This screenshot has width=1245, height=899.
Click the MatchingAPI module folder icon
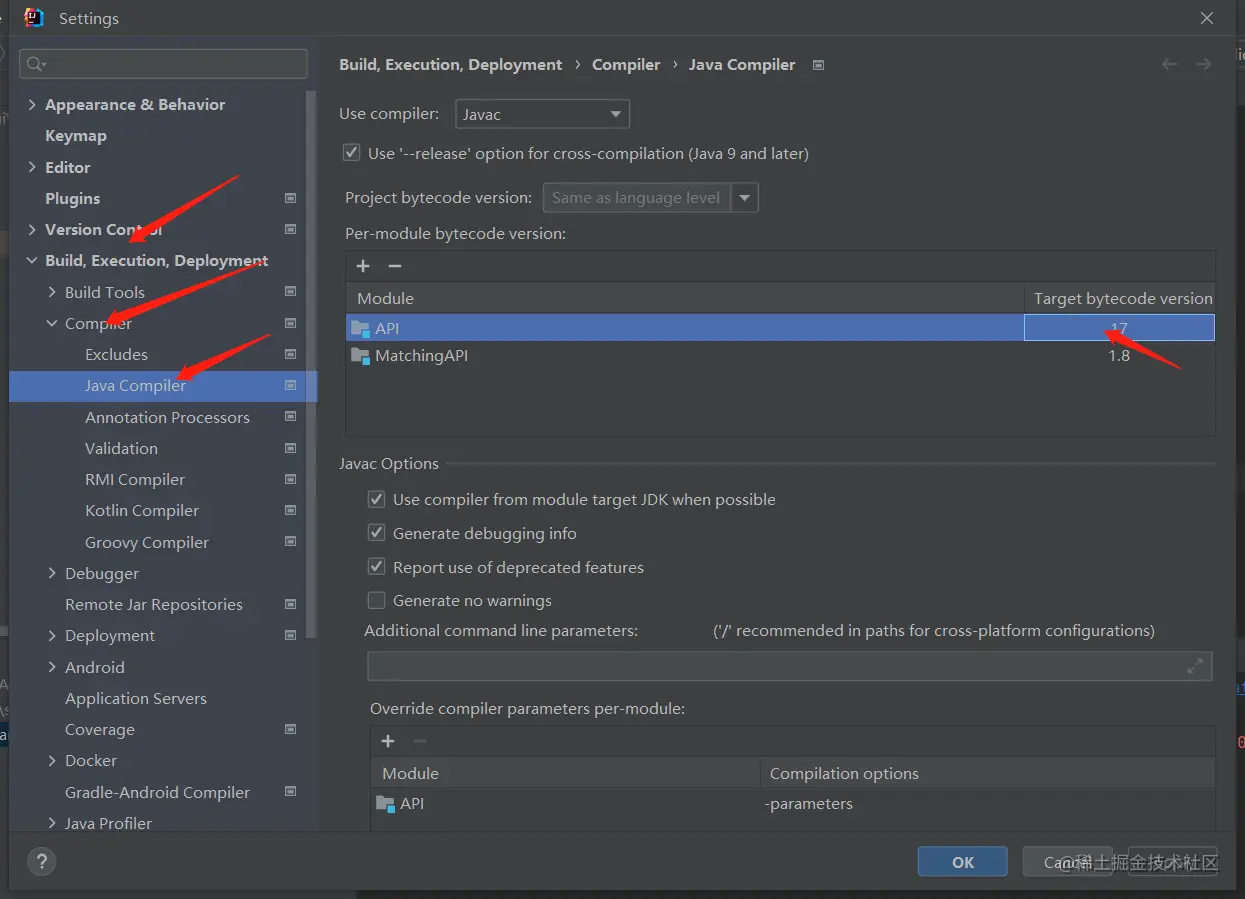point(360,356)
